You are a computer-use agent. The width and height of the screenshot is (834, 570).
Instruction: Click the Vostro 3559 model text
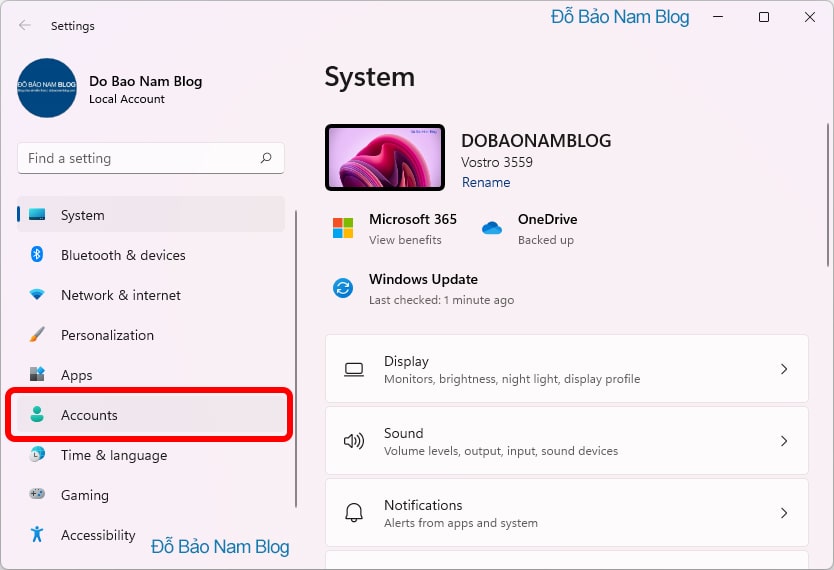(497, 162)
